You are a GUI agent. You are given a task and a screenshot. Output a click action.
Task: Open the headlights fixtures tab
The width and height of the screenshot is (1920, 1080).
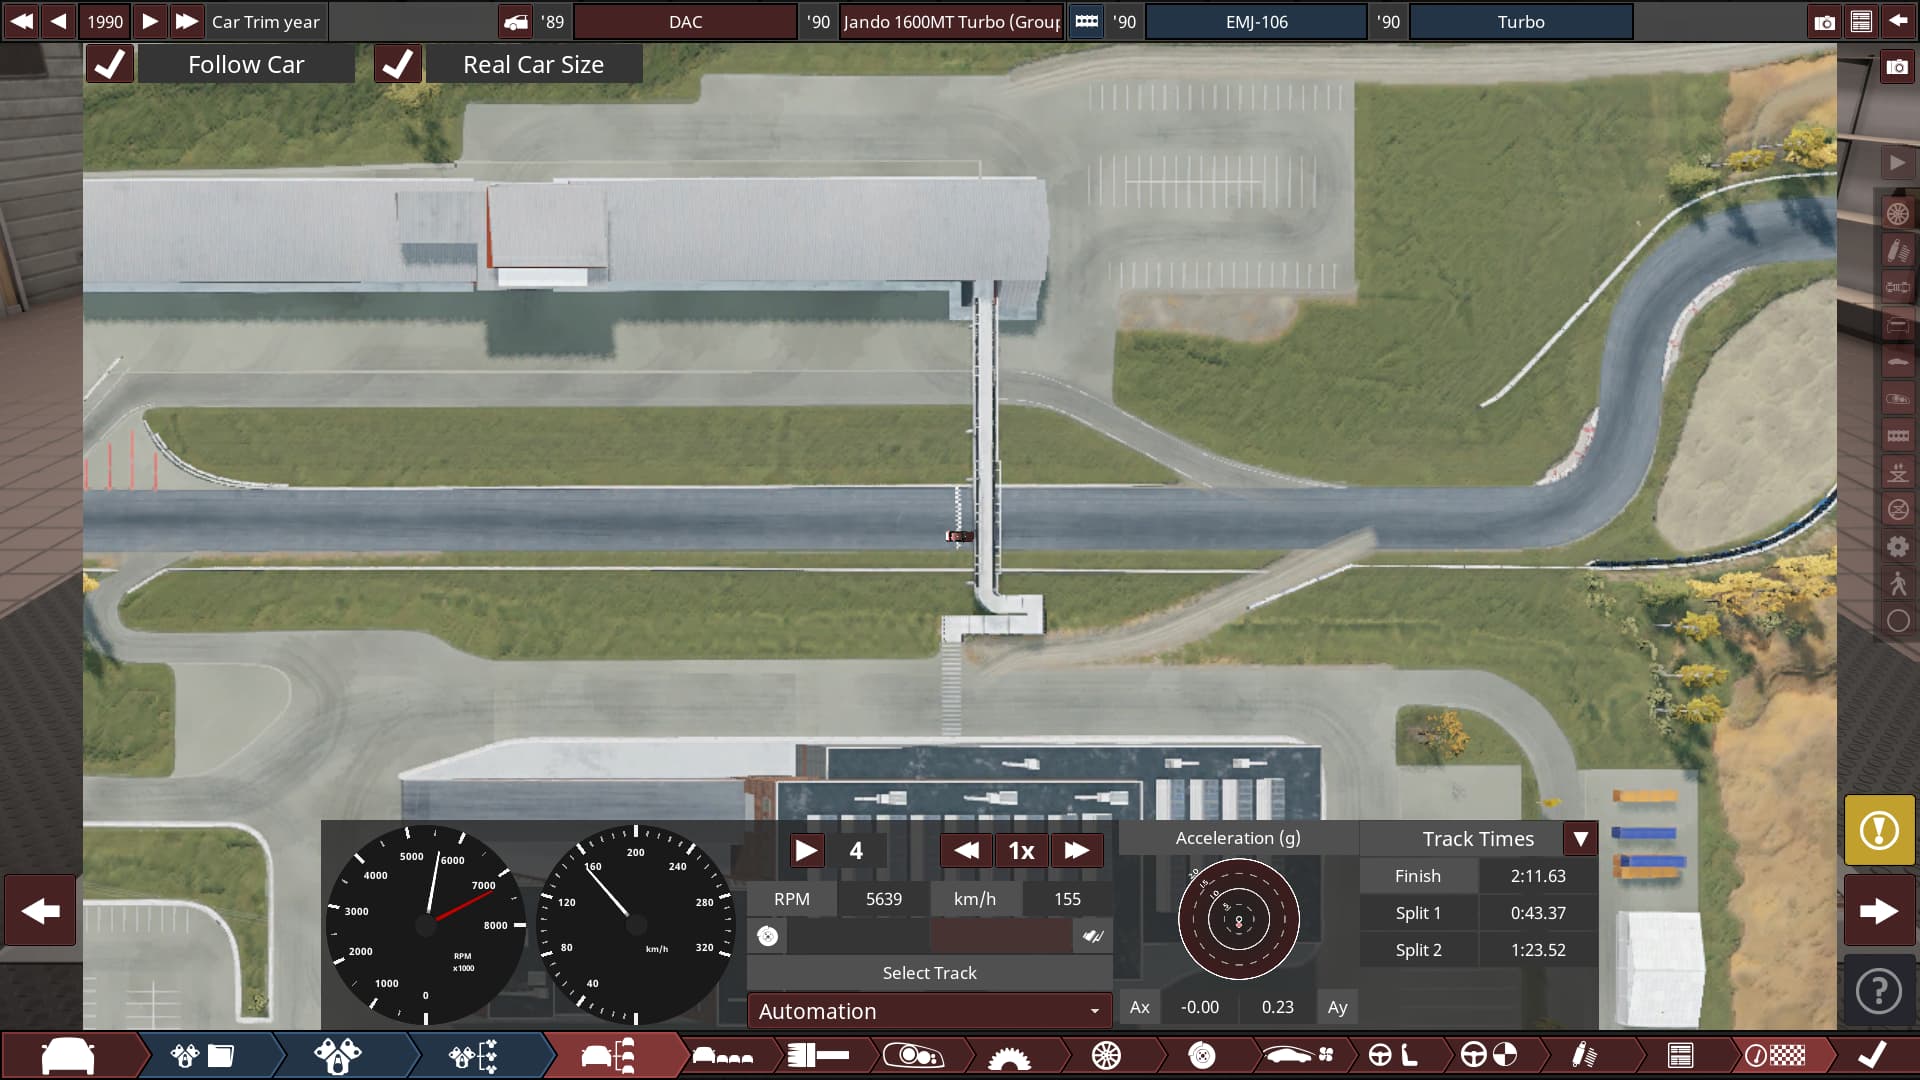912,1056
